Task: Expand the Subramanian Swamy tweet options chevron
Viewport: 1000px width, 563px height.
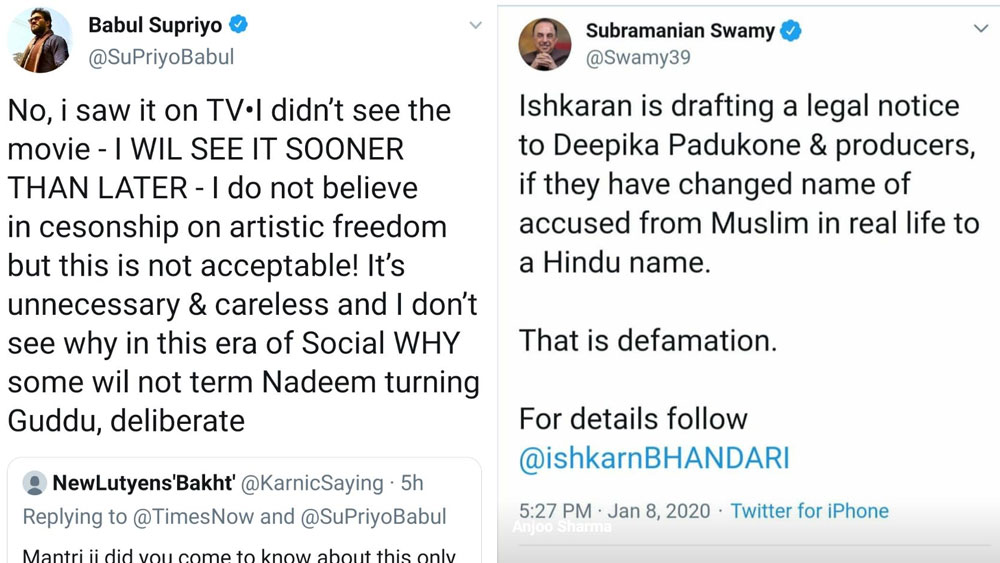Action: pos(980,29)
